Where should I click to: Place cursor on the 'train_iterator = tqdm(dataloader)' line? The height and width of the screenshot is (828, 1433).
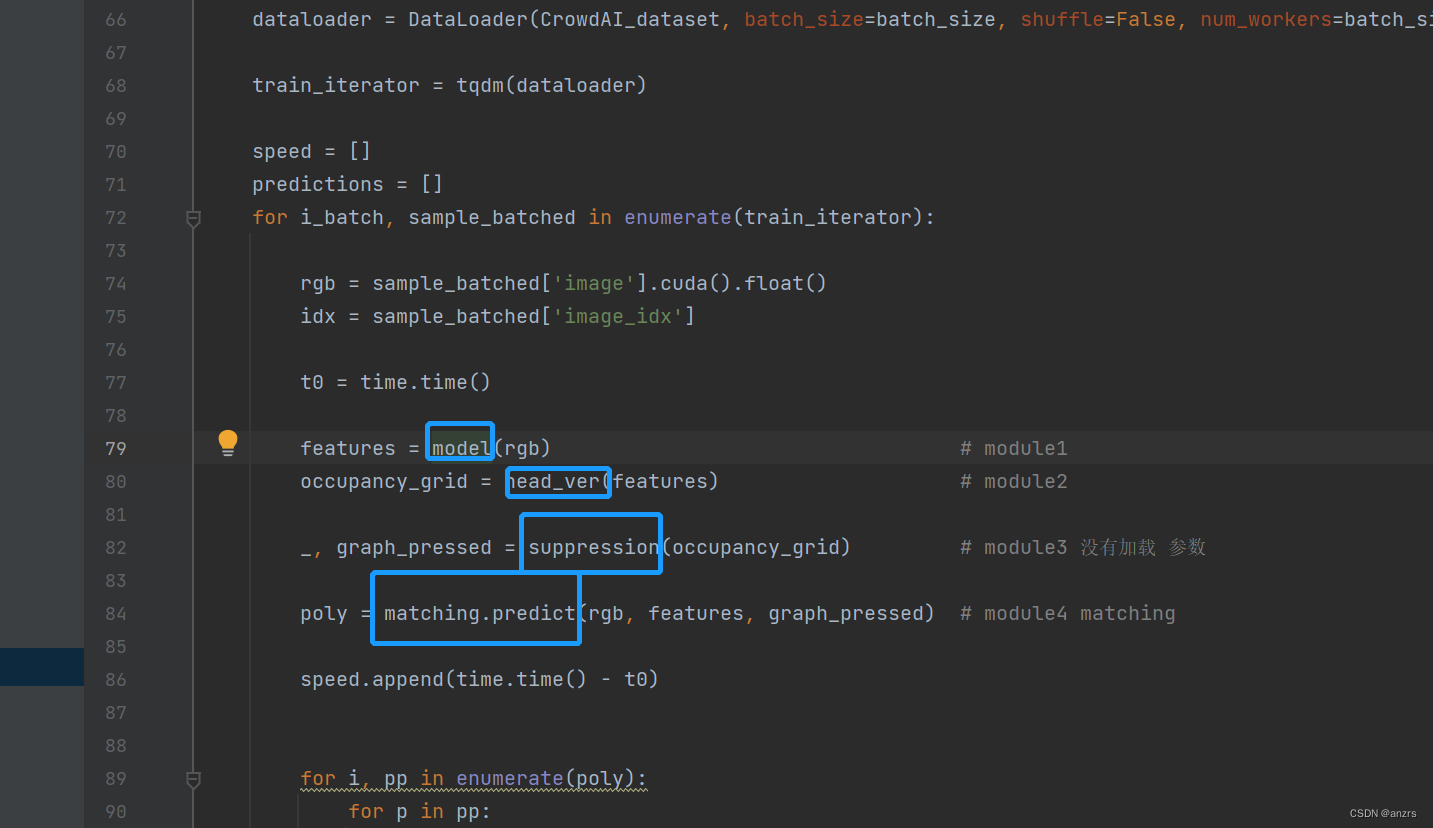pyautogui.click(x=450, y=85)
